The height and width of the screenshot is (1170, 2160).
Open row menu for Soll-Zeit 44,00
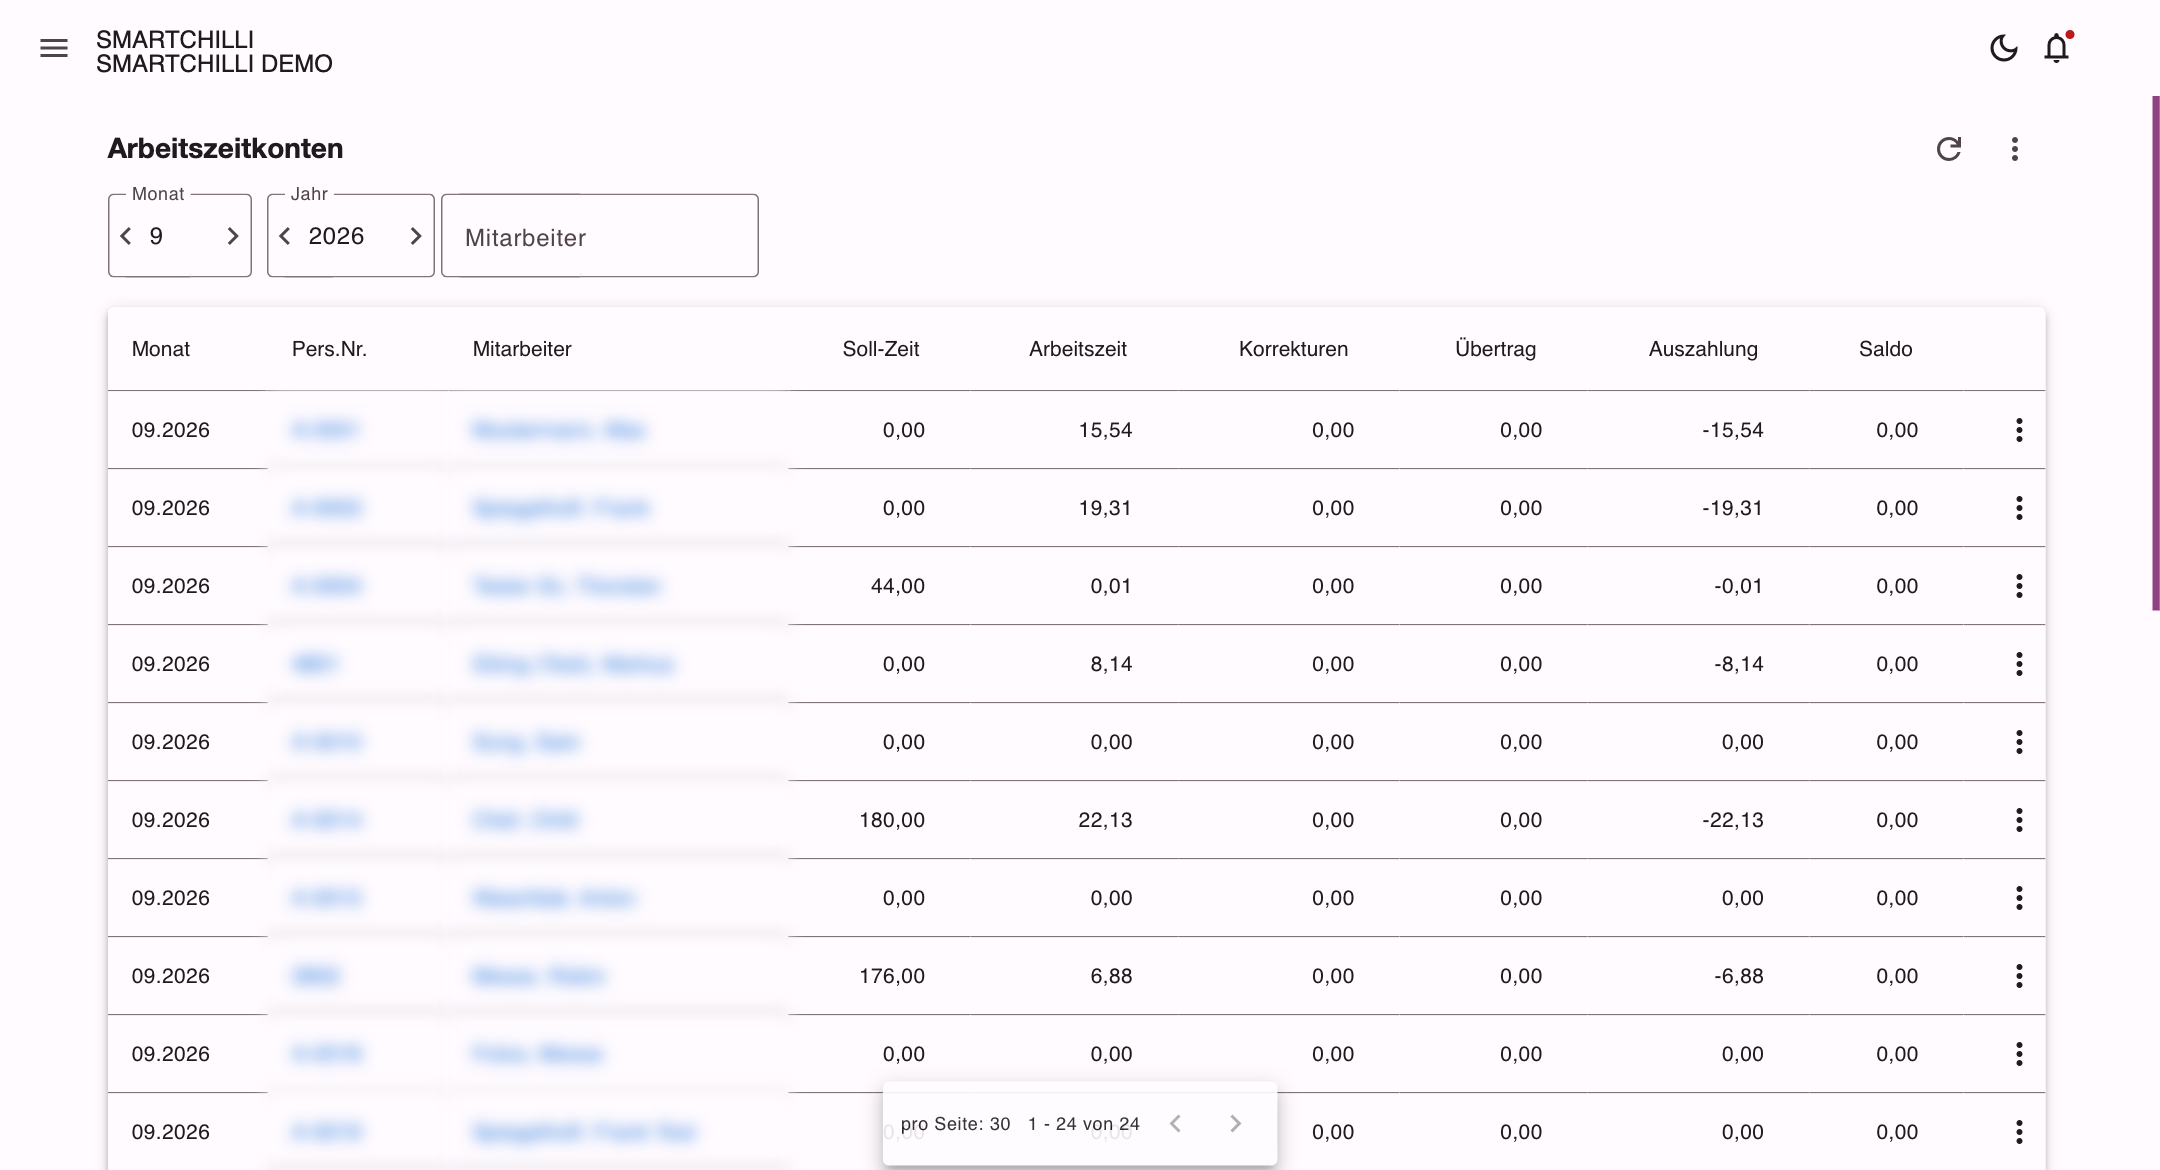[2019, 586]
